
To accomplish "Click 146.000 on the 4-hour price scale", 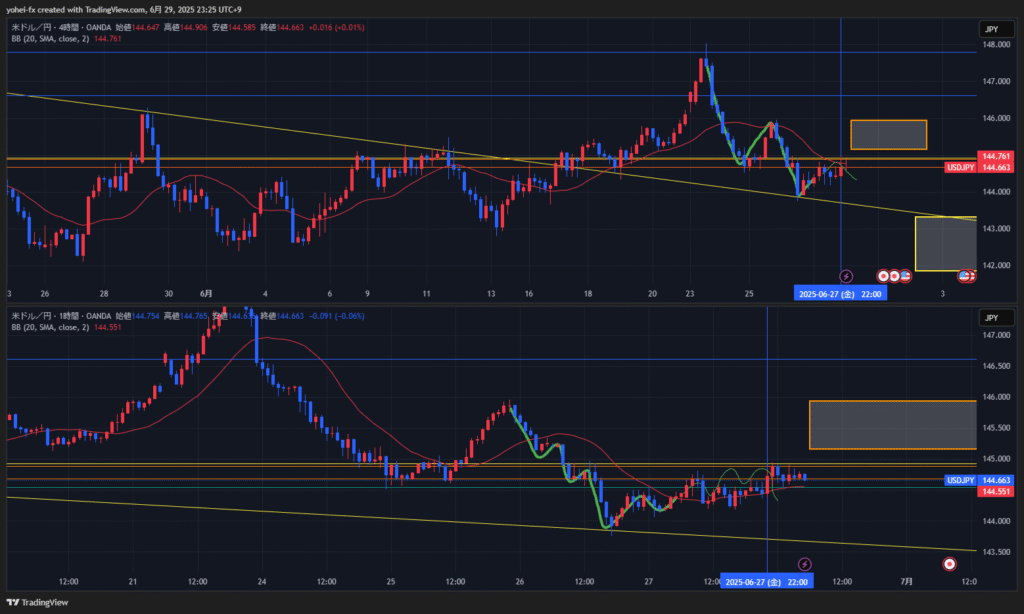I will (x=996, y=118).
